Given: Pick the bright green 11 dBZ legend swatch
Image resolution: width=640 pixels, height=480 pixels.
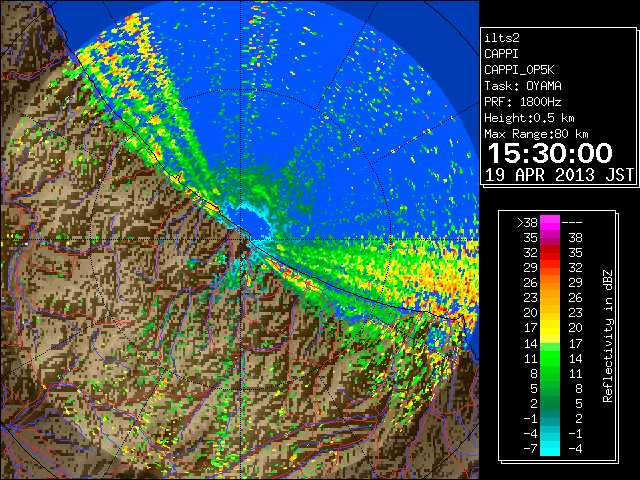Looking at the screenshot, I should (550, 358).
